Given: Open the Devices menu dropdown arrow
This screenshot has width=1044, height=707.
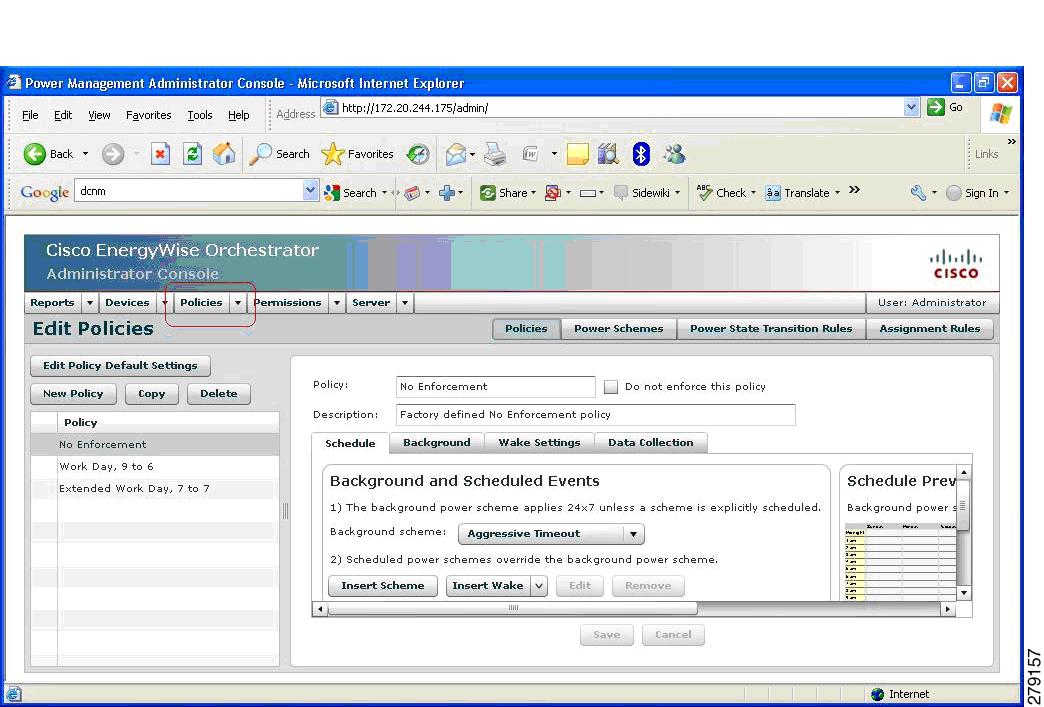Looking at the screenshot, I should pos(165,303).
